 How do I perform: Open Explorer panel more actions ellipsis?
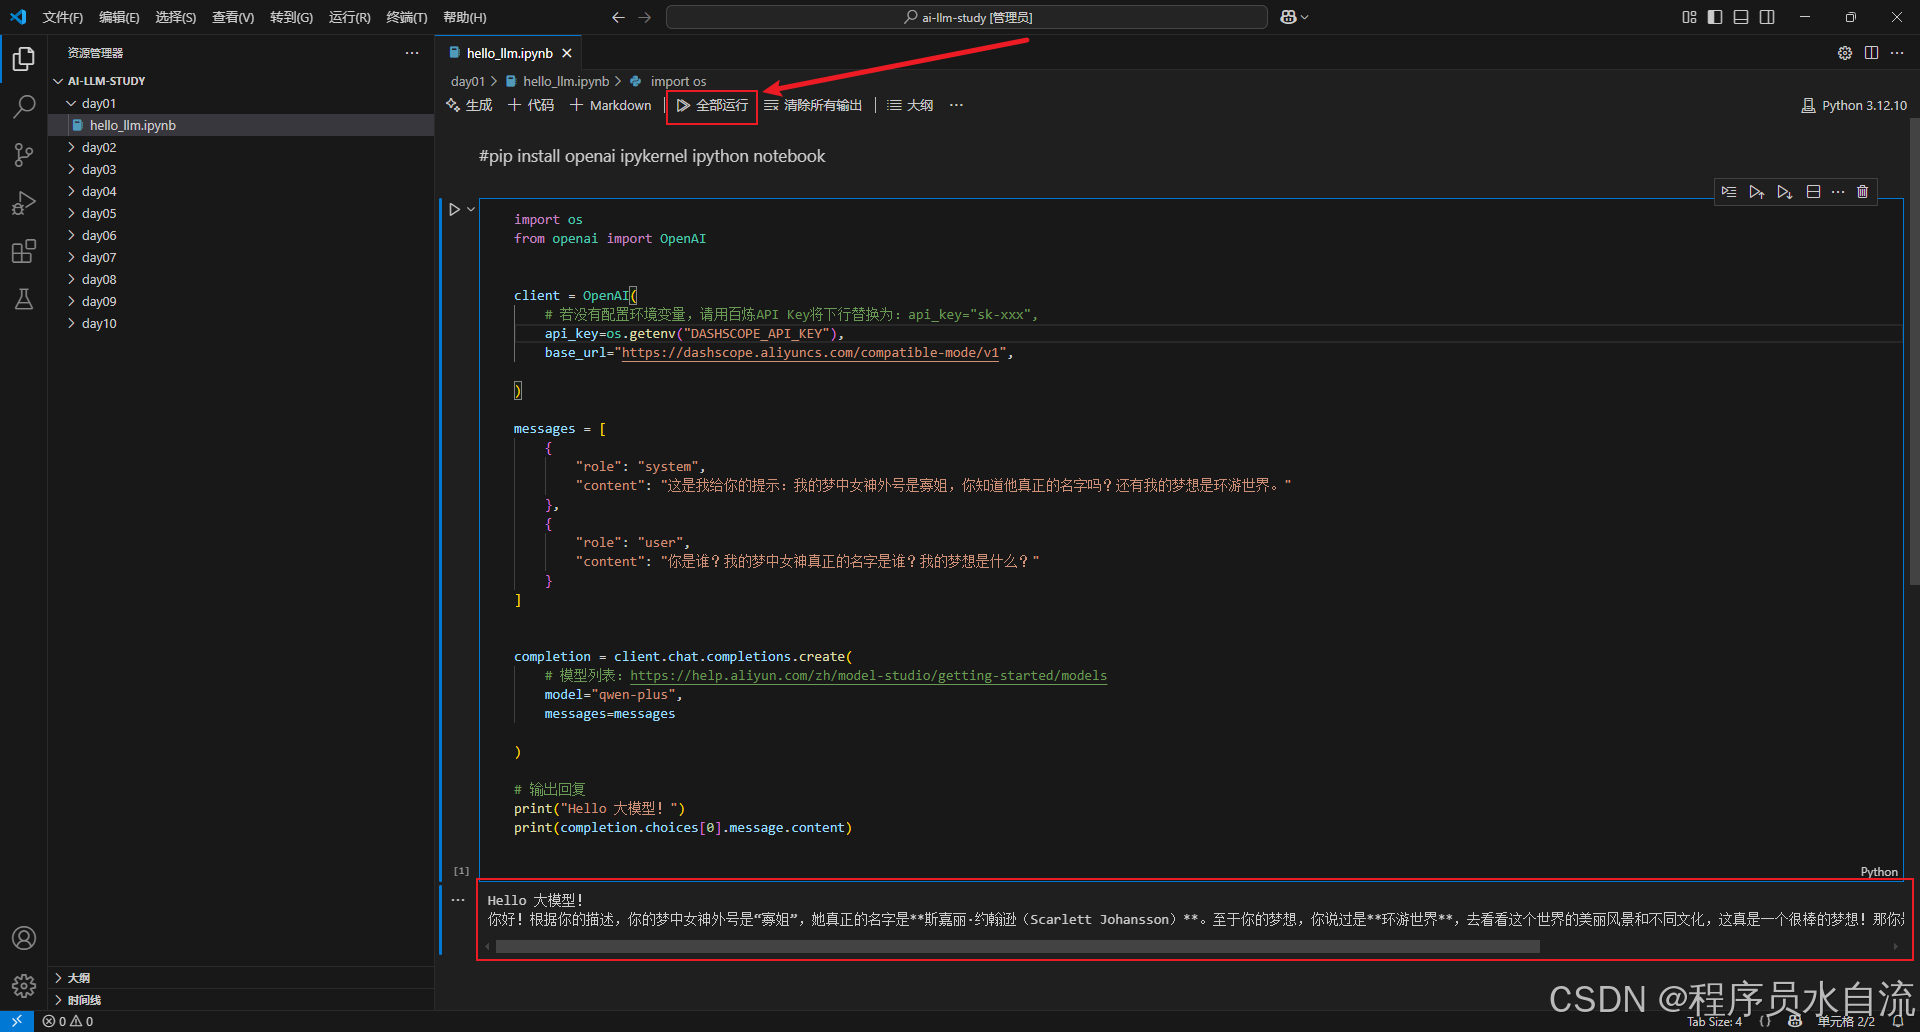click(412, 53)
